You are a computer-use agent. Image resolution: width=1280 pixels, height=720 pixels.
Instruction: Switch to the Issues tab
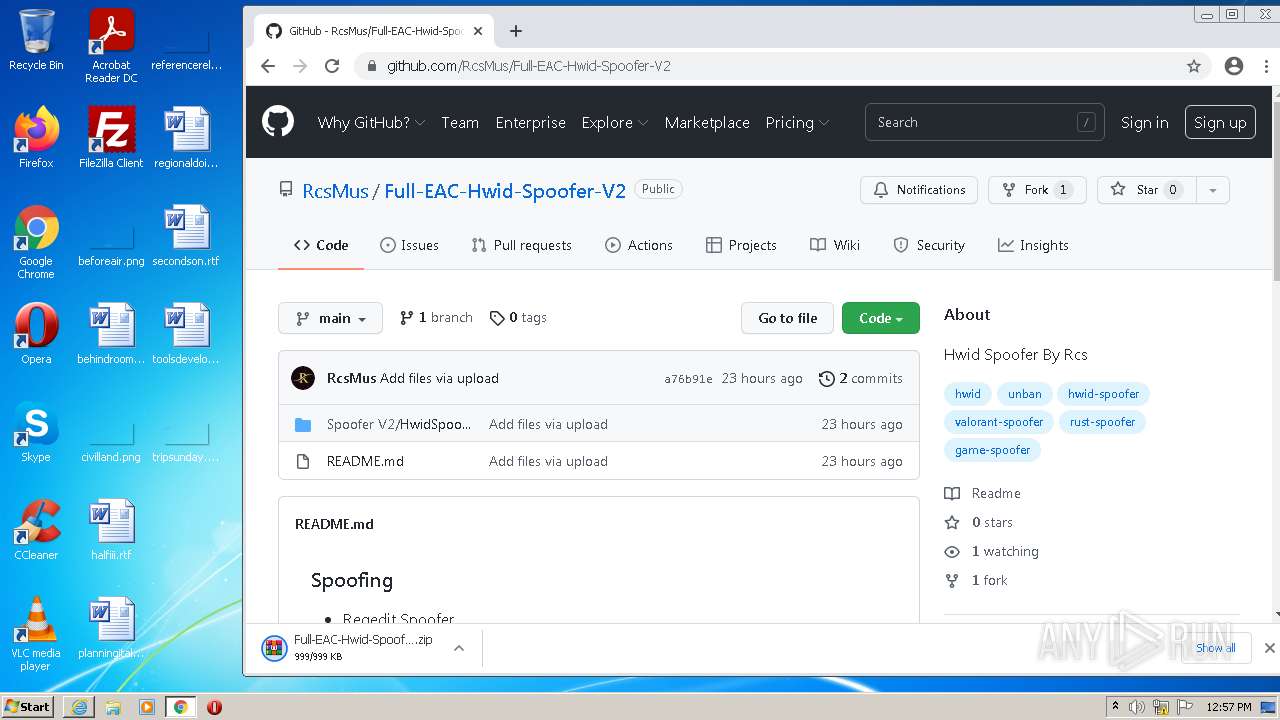click(409, 245)
